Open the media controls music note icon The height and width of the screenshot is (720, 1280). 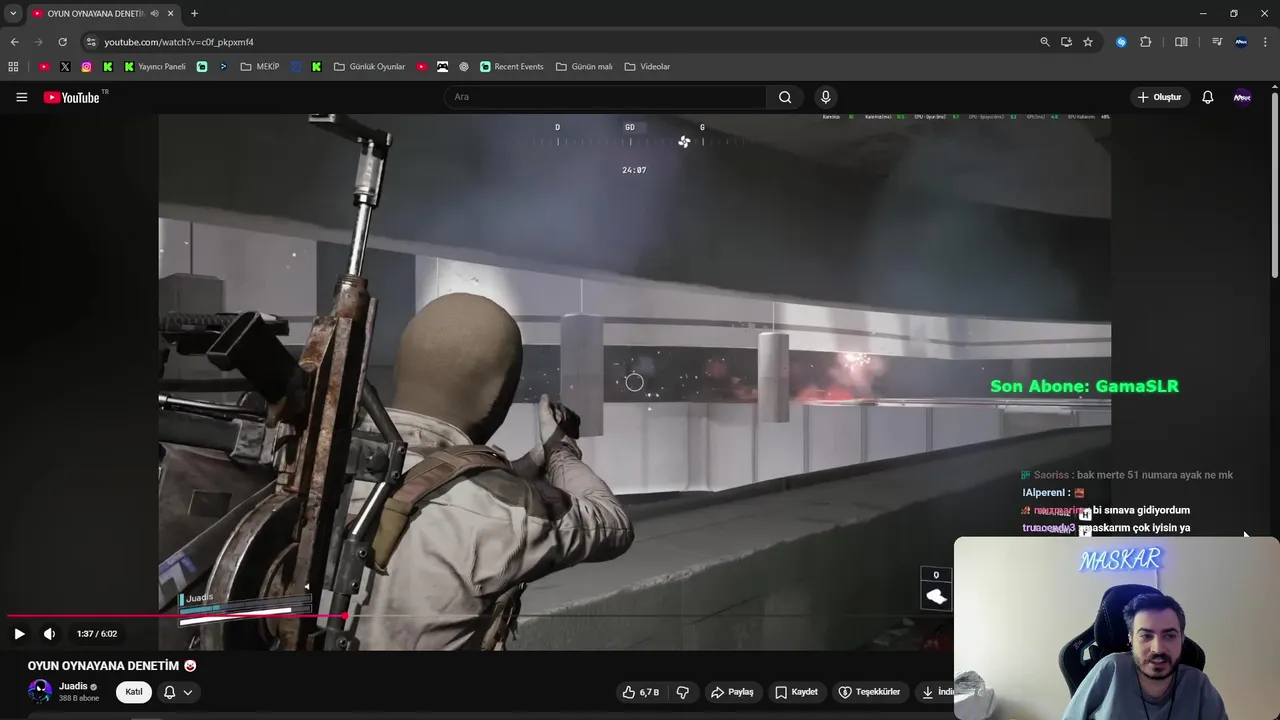pyautogui.click(x=1217, y=42)
